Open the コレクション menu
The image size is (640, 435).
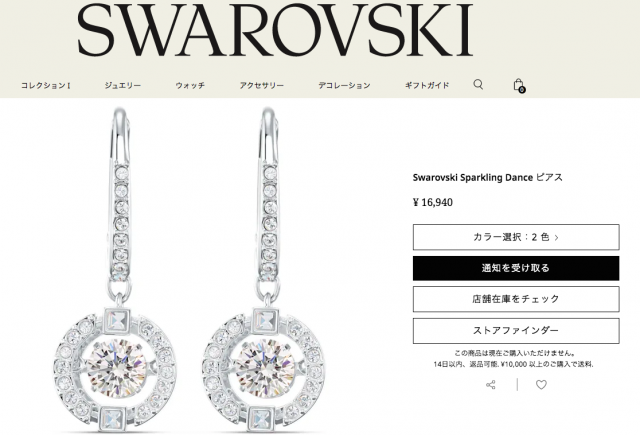(46, 85)
